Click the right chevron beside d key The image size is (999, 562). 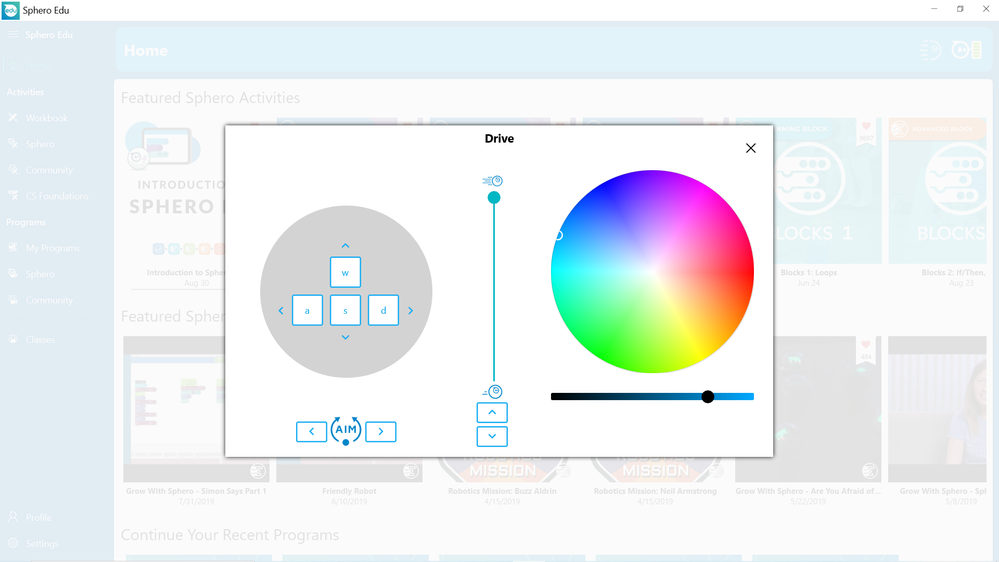[x=410, y=310]
